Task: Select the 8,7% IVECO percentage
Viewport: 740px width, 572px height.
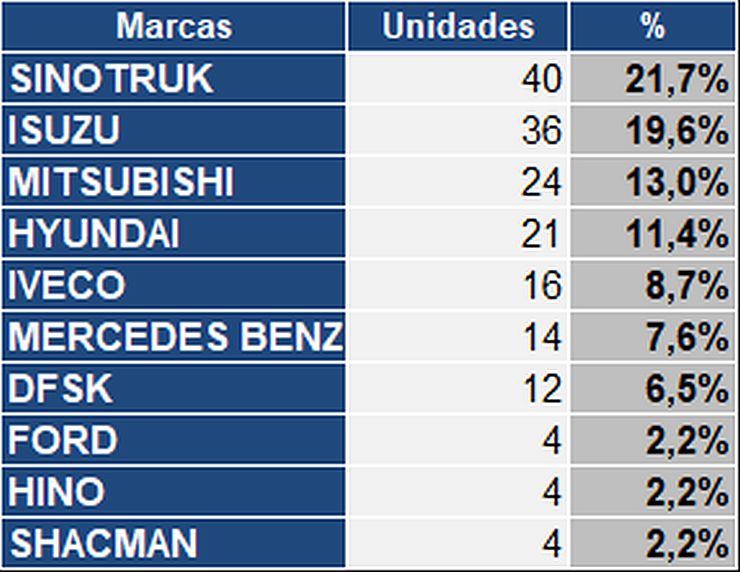Action: click(684, 286)
